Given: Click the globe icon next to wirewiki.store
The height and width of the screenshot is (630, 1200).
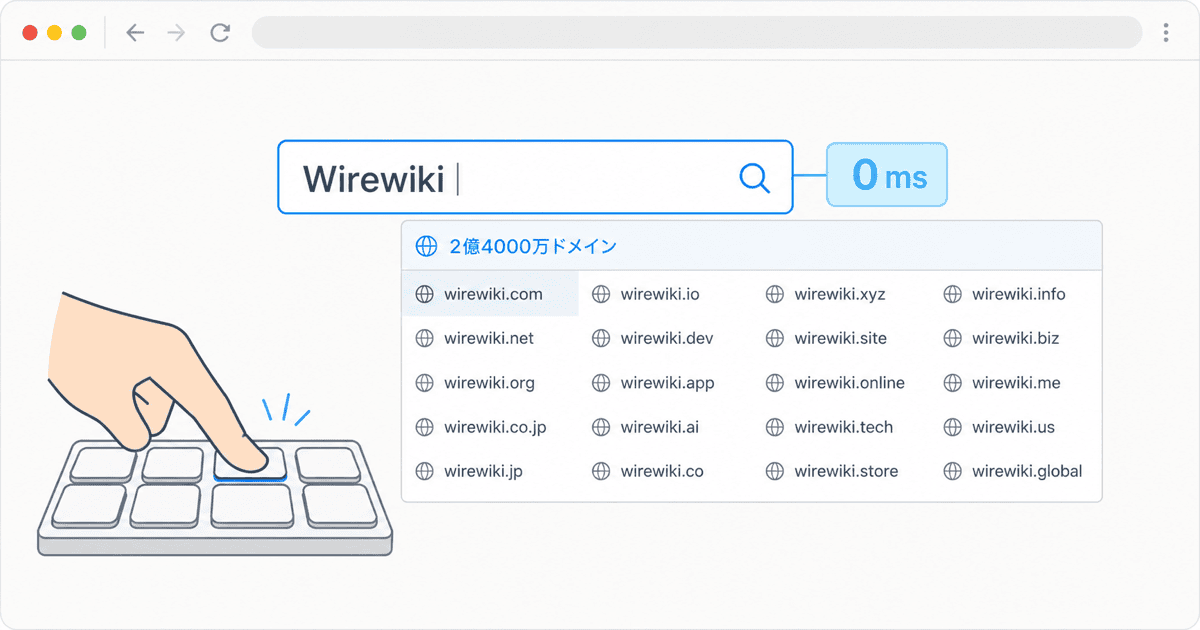Looking at the screenshot, I should click(775, 471).
